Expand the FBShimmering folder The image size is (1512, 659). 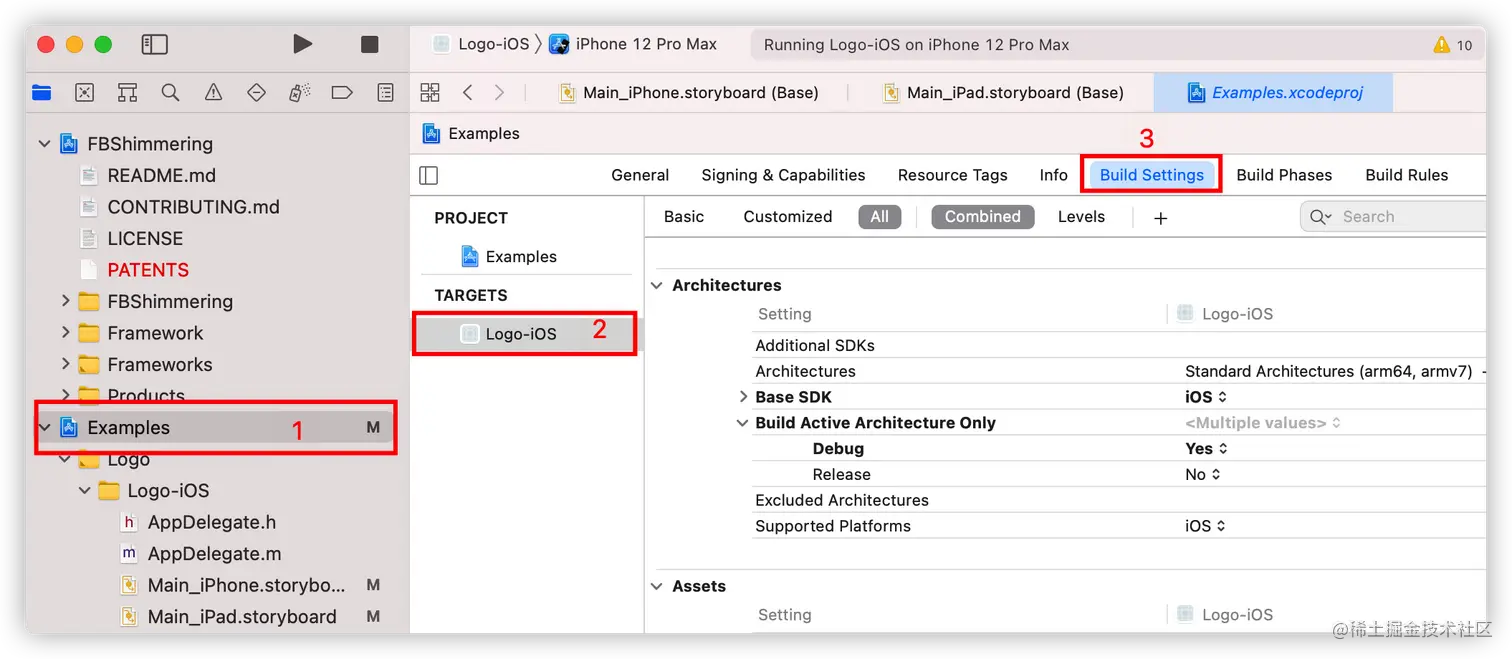point(66,301)
